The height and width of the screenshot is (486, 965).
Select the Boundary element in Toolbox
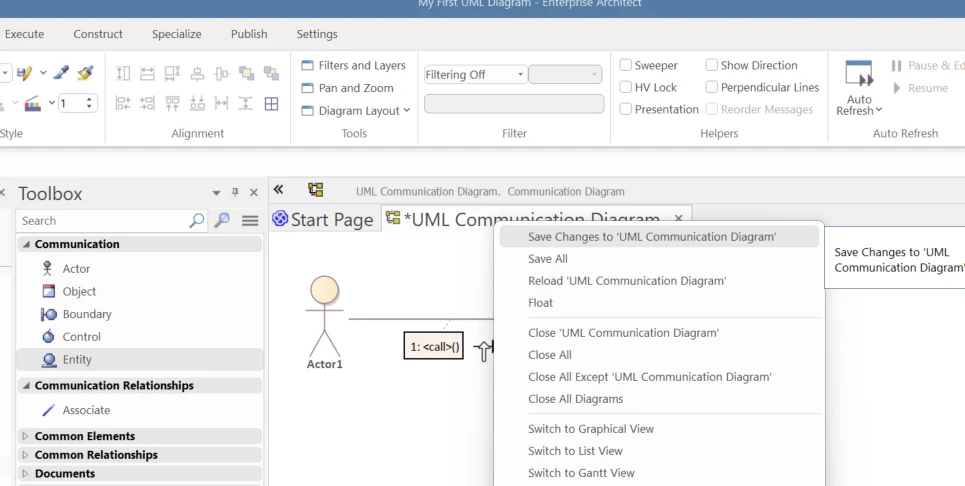tap(76, 314)
